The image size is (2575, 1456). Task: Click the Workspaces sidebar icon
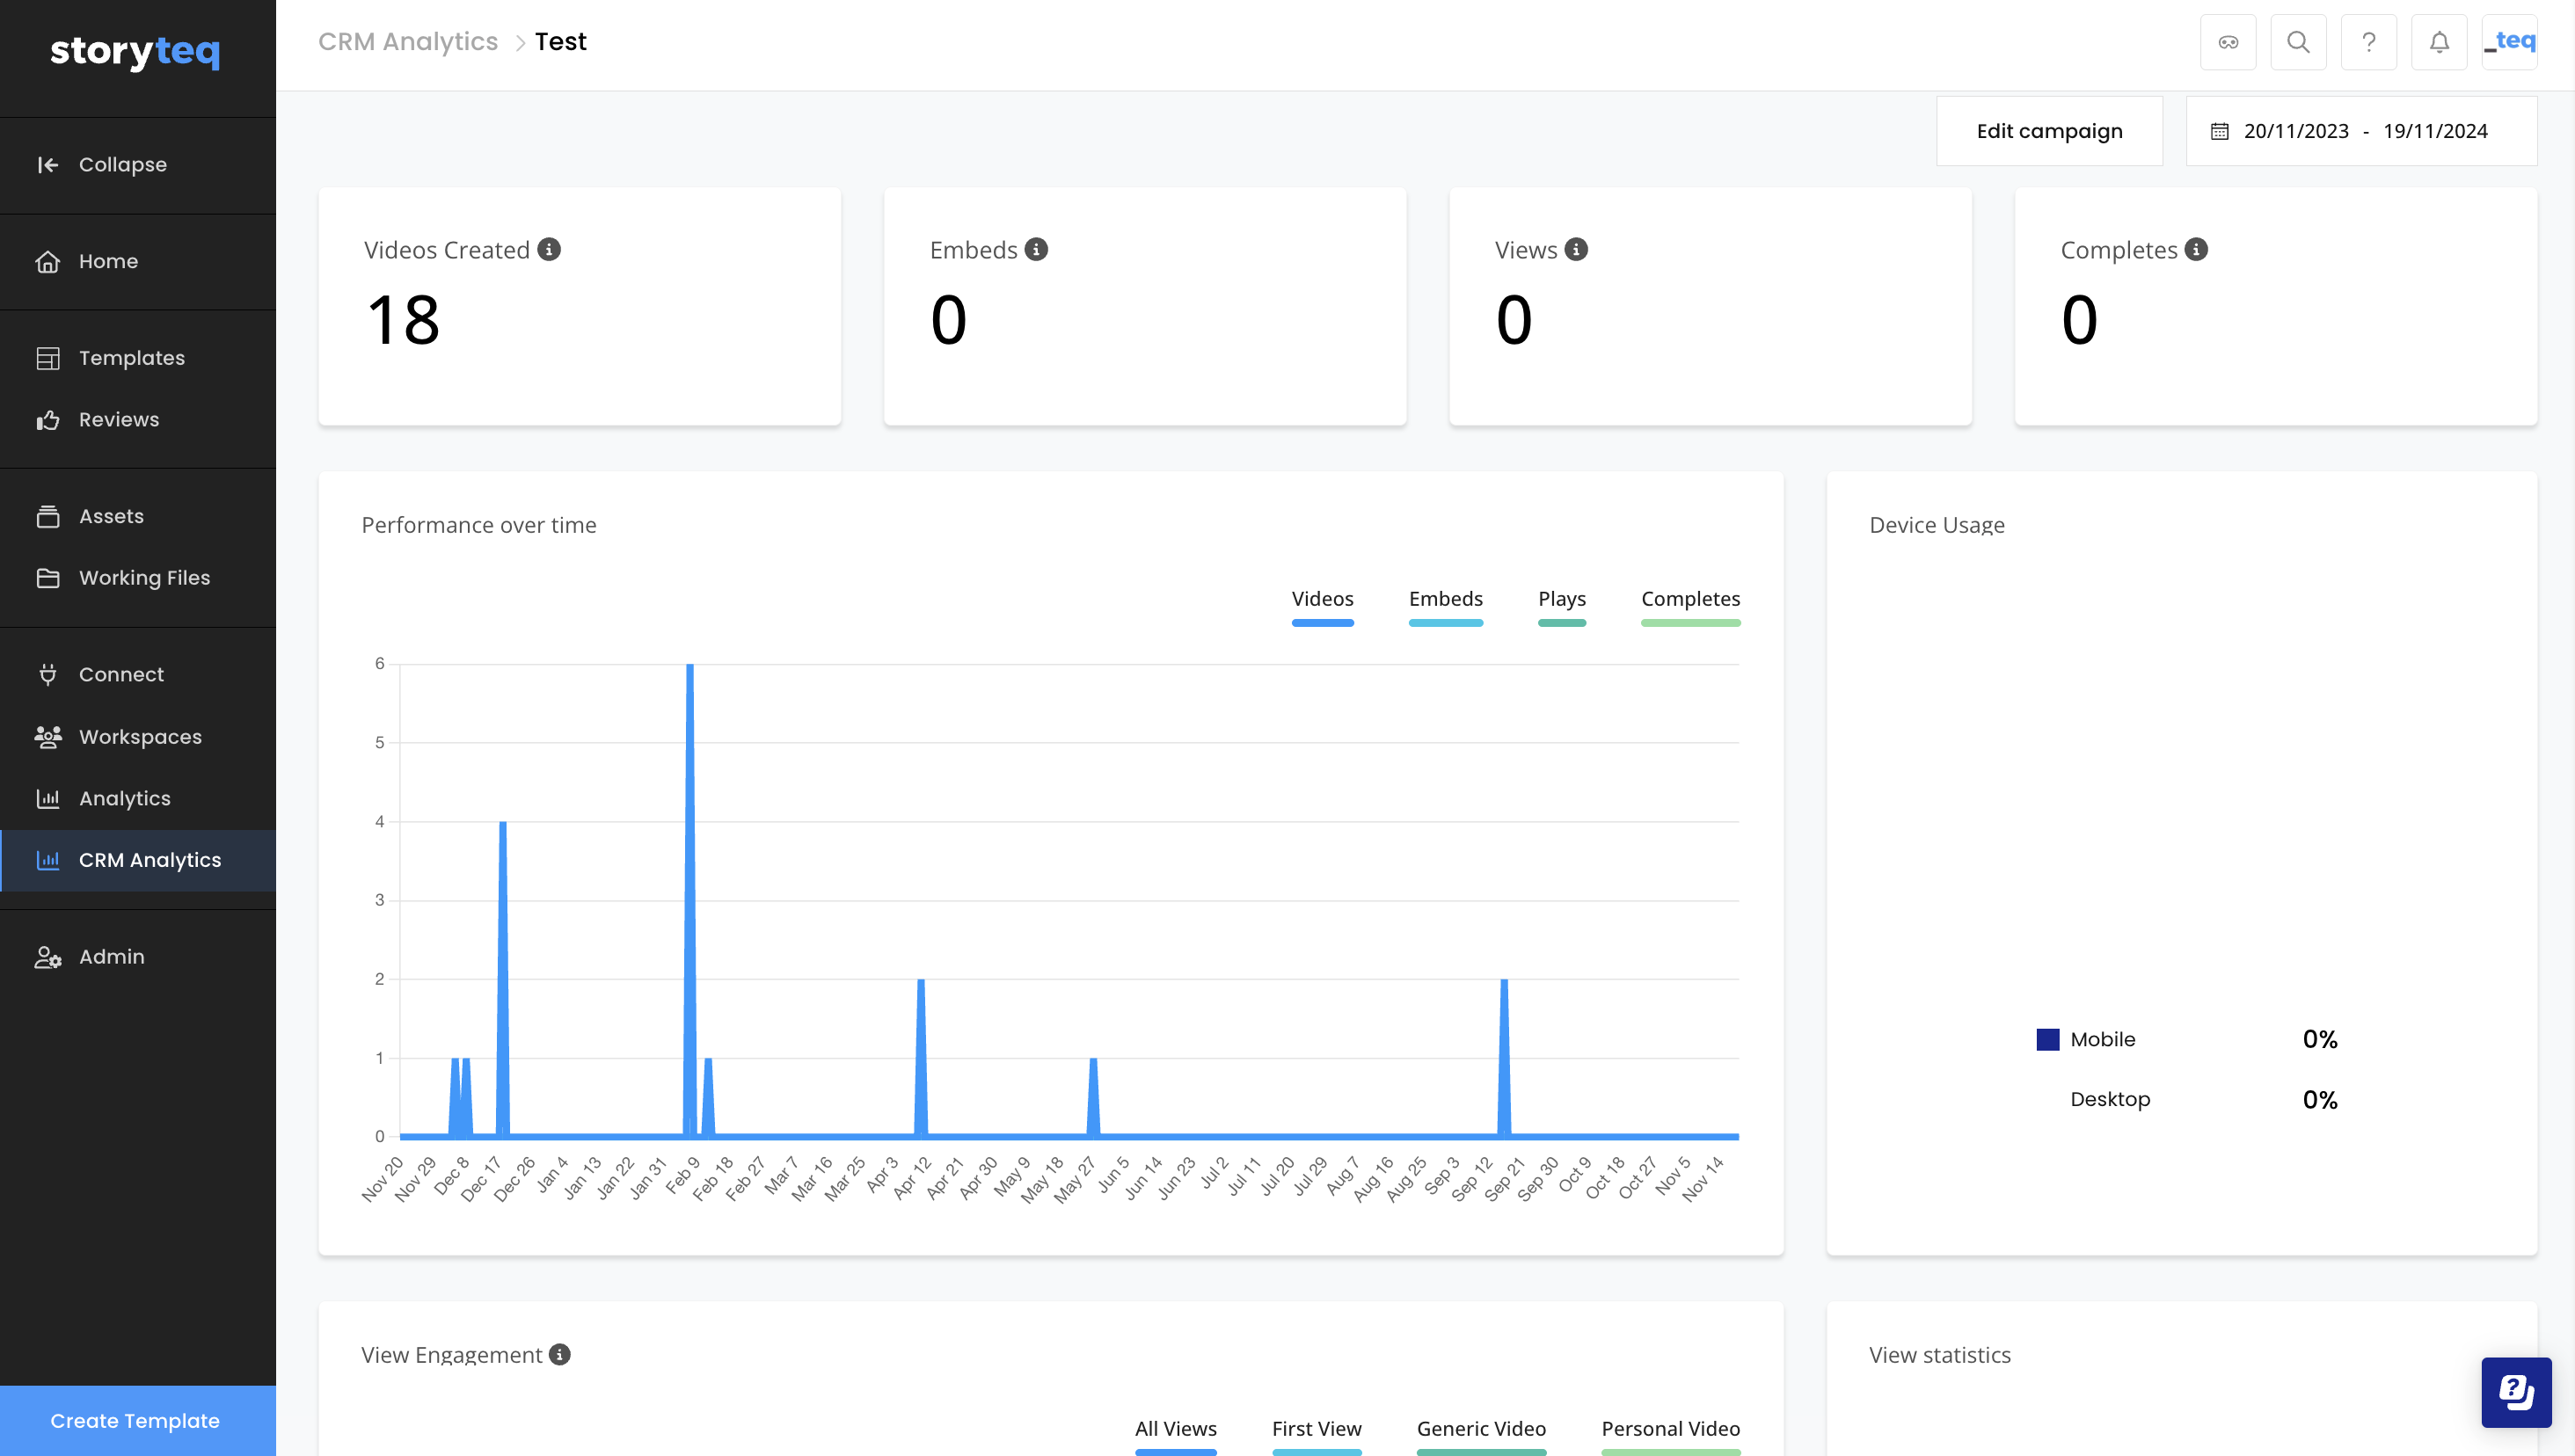(47, 734)
